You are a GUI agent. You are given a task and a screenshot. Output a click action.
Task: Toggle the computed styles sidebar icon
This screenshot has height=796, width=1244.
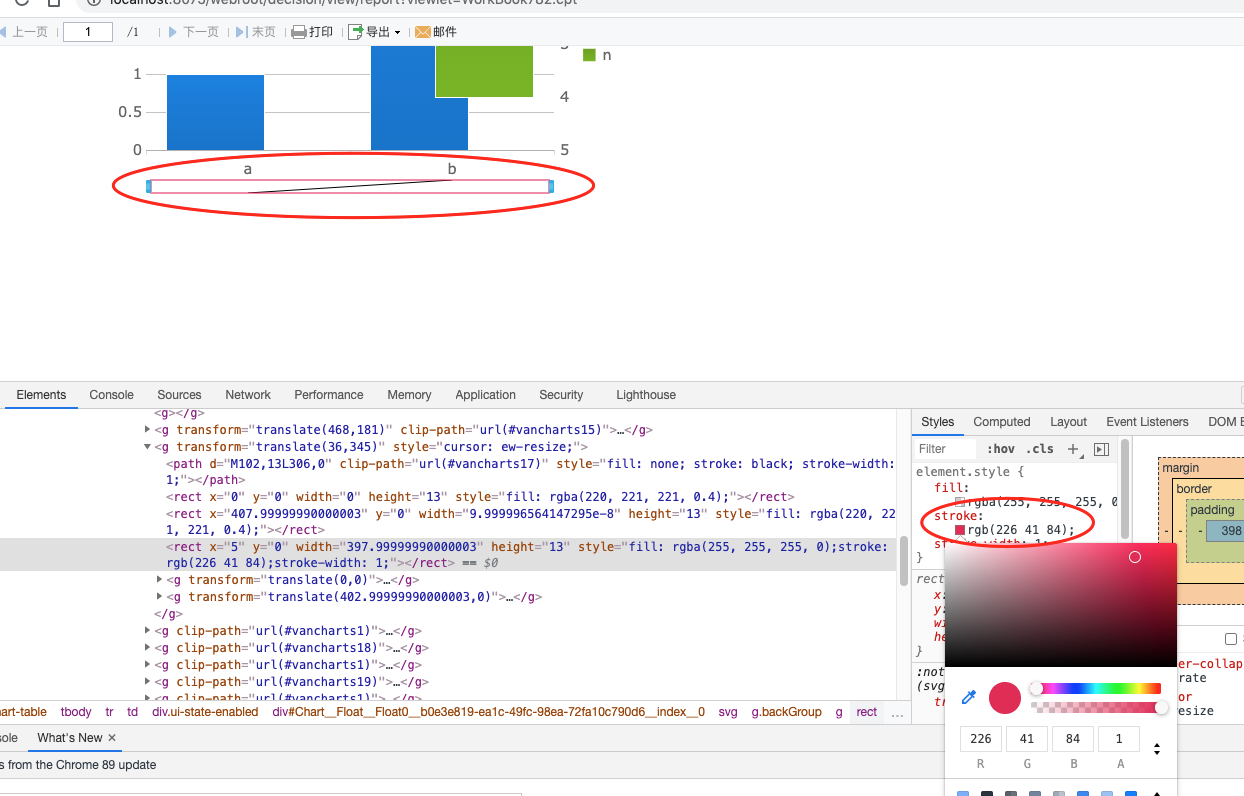1101,449
